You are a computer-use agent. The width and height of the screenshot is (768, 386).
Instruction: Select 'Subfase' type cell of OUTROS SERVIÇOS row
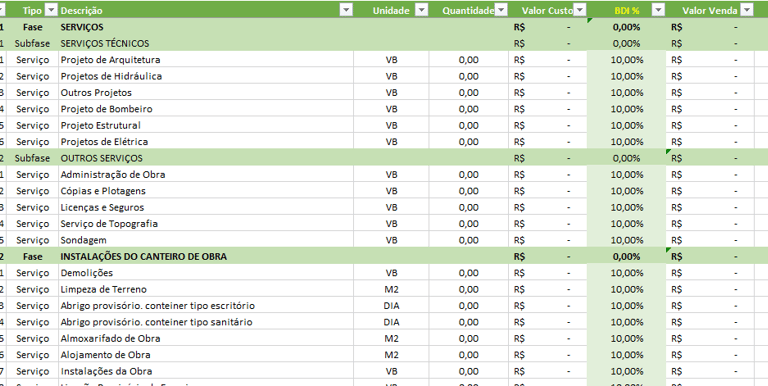click(32, 158)
